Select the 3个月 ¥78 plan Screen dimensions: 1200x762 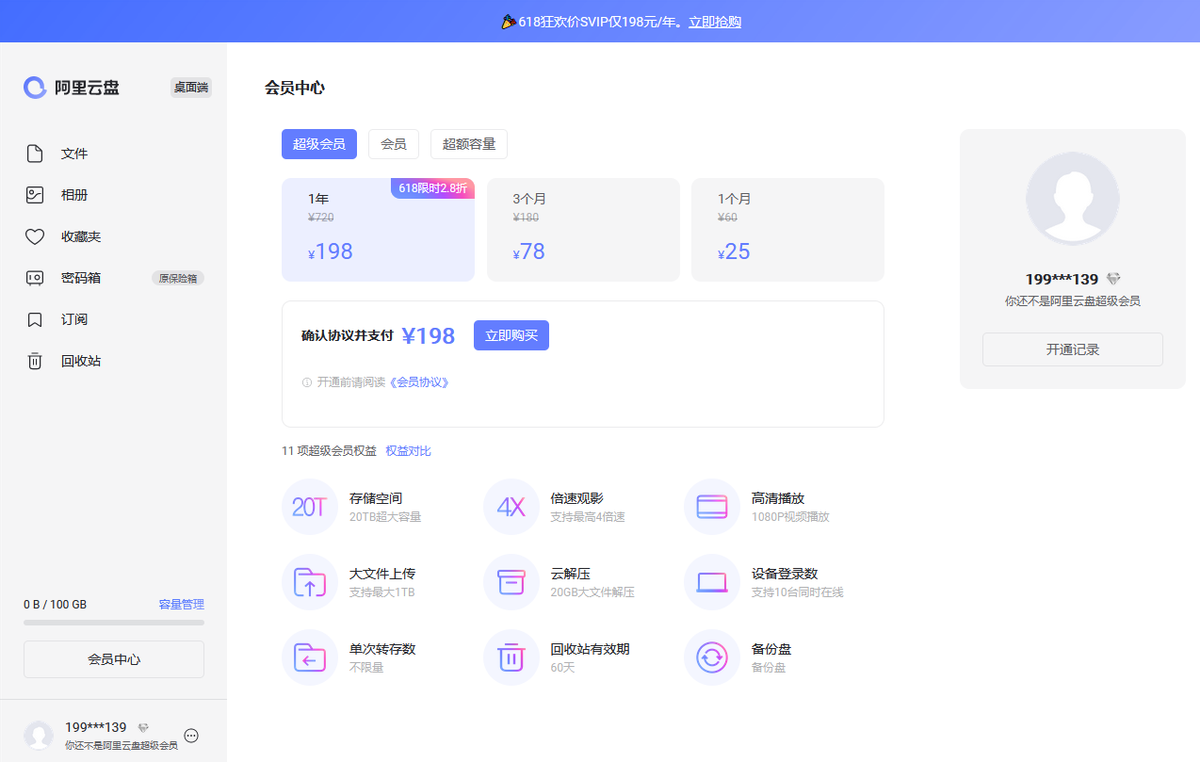click(583, 230)
